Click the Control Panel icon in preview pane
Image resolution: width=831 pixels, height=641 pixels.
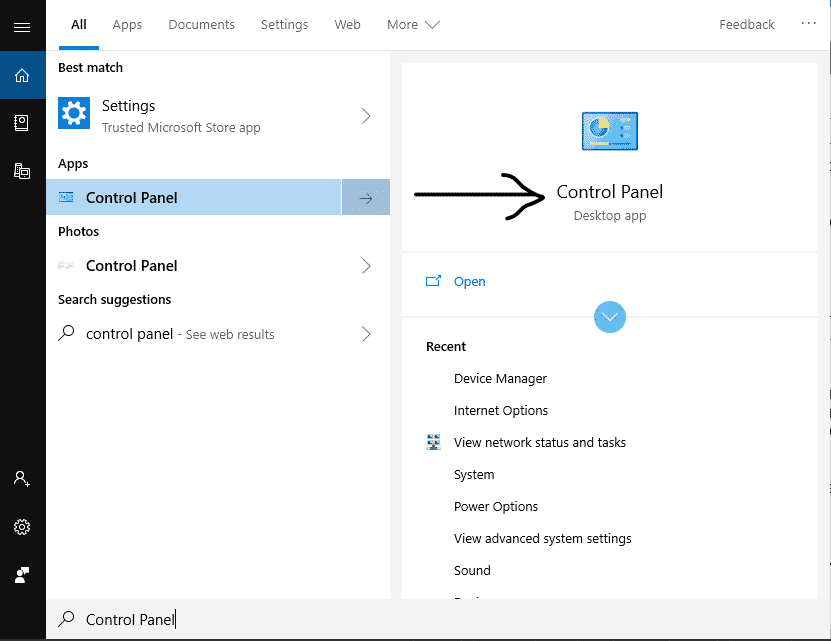pyautogui.click(x=609, y=130)
